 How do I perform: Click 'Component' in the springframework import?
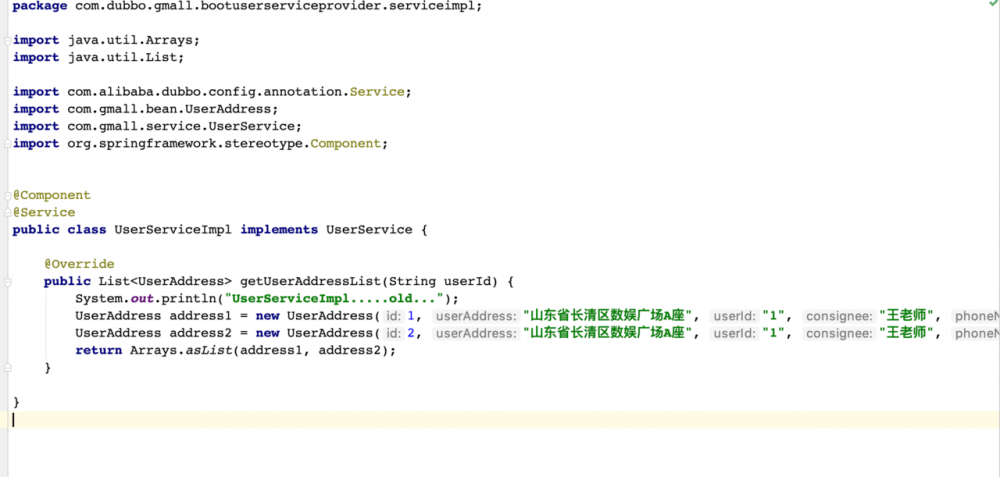tap(345, 143)
